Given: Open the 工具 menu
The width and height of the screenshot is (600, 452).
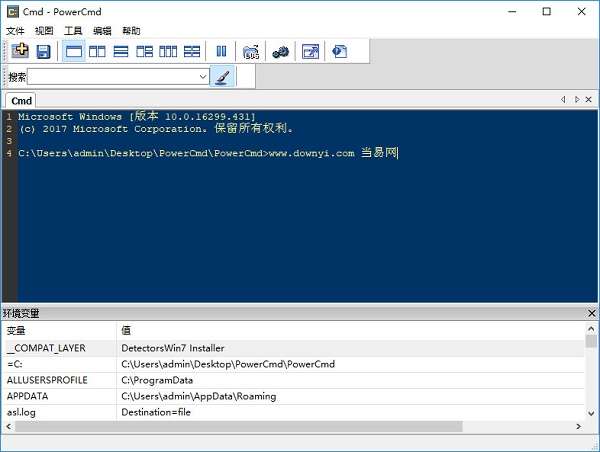Looking at the screenshot, I should pos(73,31).
